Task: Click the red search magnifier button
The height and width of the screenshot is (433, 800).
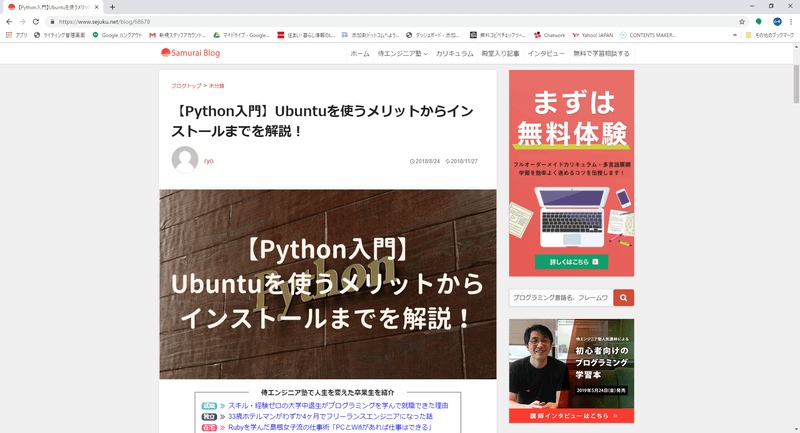Action: pos(623,297)
